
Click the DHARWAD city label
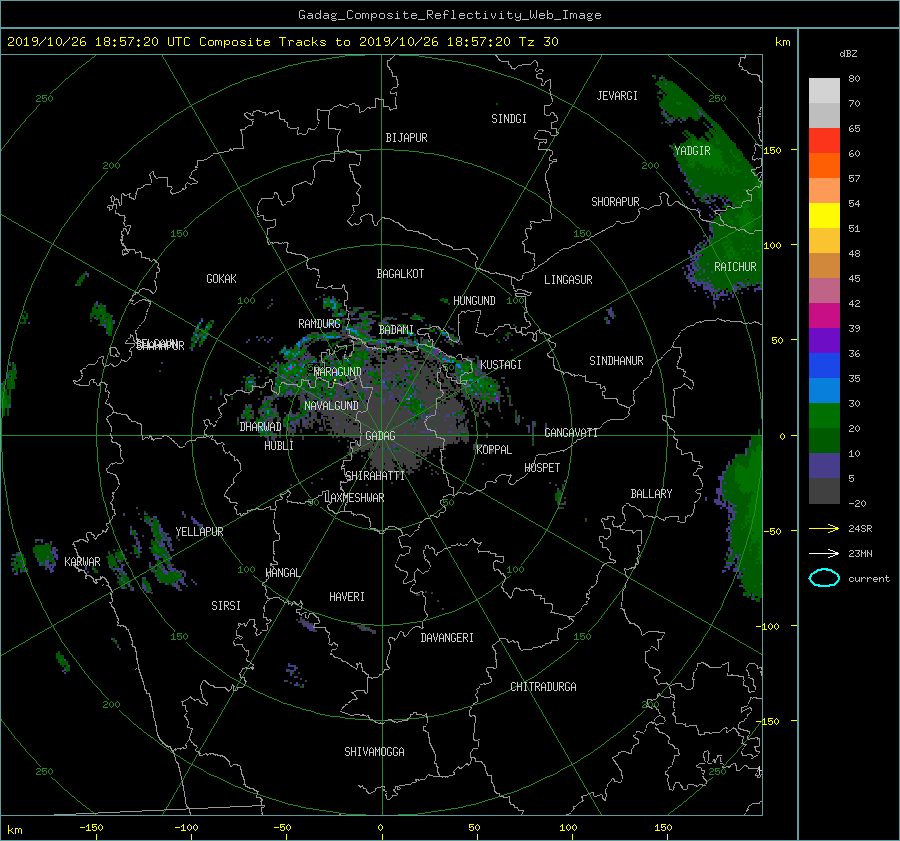pos(261,427)
